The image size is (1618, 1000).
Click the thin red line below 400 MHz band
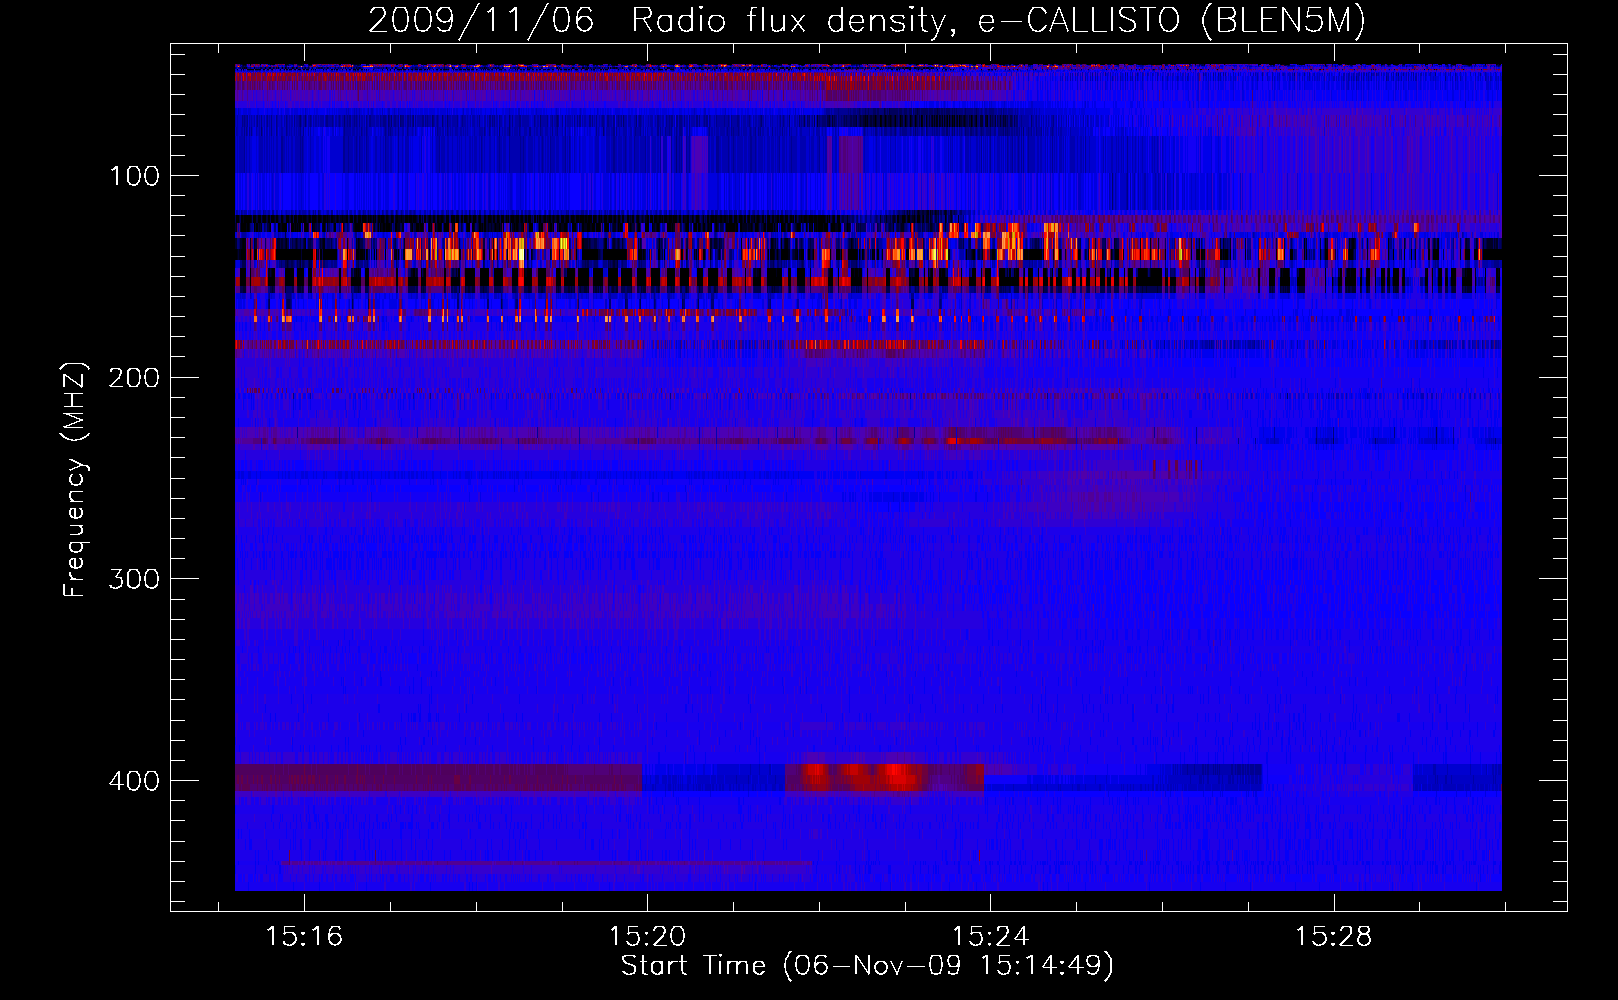546,862
